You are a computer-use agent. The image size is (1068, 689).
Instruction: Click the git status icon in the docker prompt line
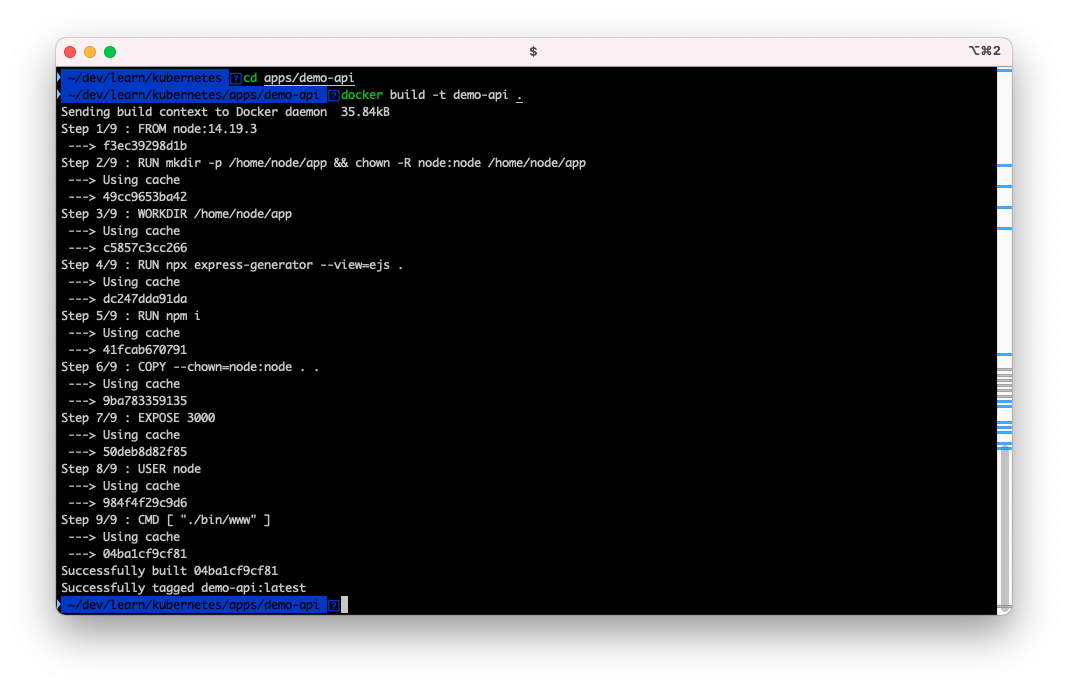point(333,95)
